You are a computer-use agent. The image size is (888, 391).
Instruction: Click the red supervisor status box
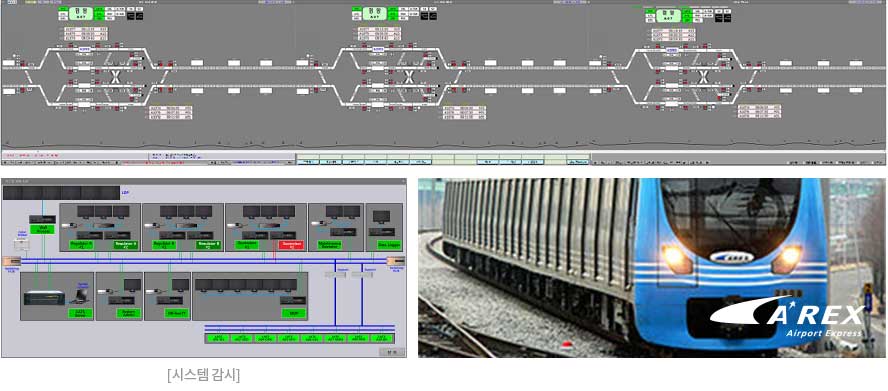[x=292, y=245]
